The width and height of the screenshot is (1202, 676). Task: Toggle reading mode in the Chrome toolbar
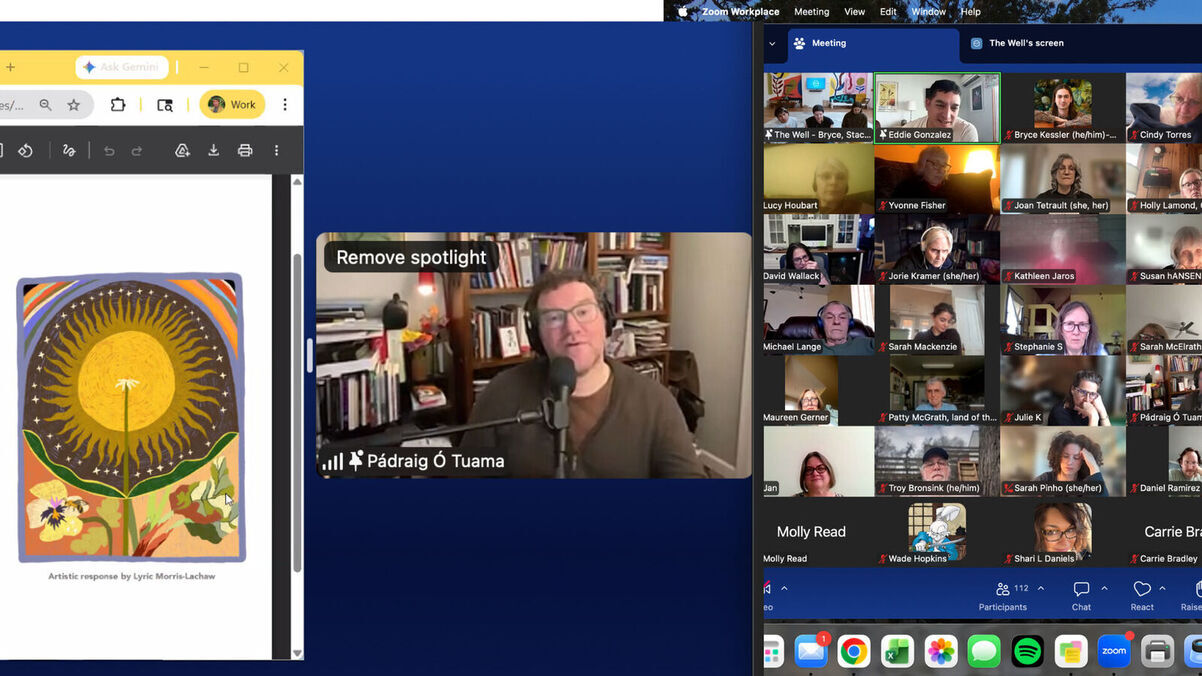(x=164, y=104)
